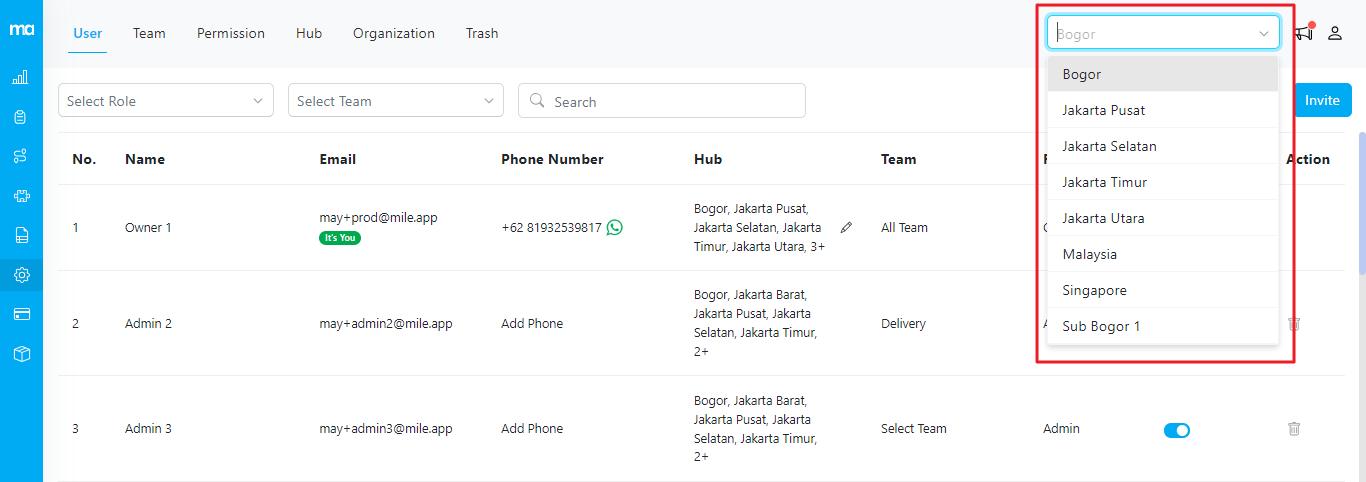The height and width of the screenshot is (482, 1366).
Task: Edit Owner 1's hub with pencil icon
Action: pyautogui.click(x=846, y=227)
